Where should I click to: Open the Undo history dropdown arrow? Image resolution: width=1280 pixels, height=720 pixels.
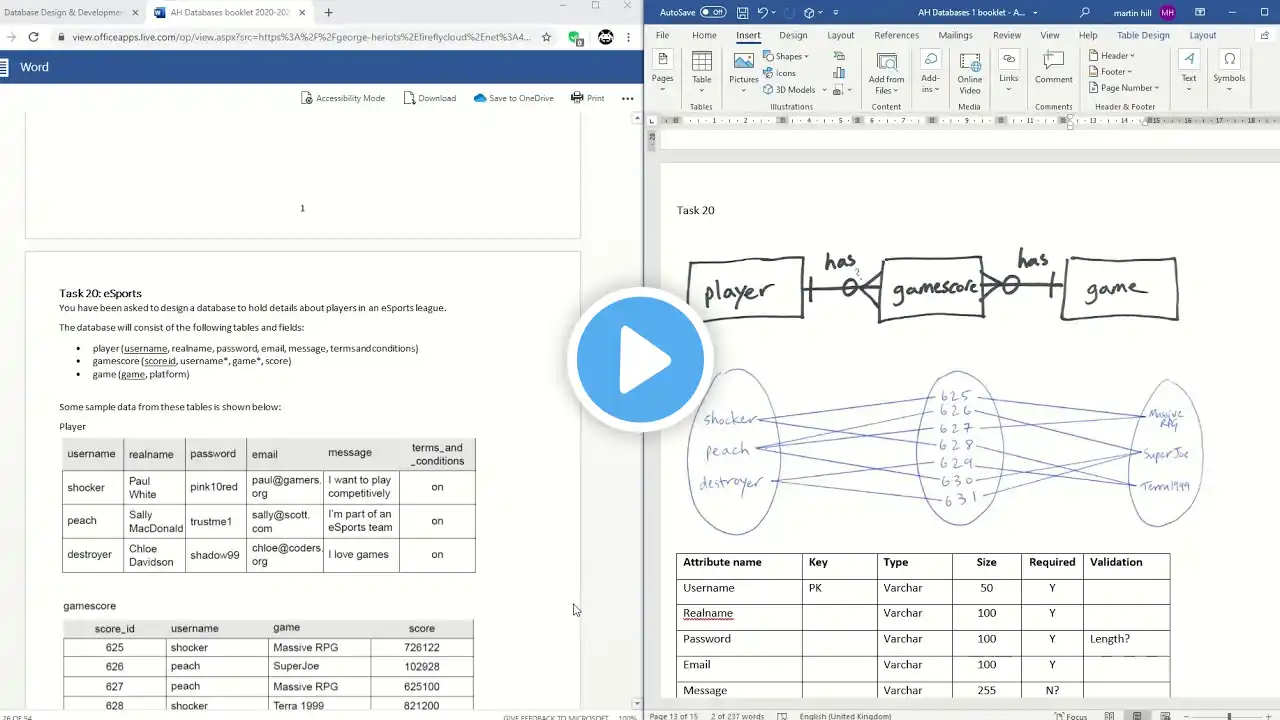[x=774, y=12]
